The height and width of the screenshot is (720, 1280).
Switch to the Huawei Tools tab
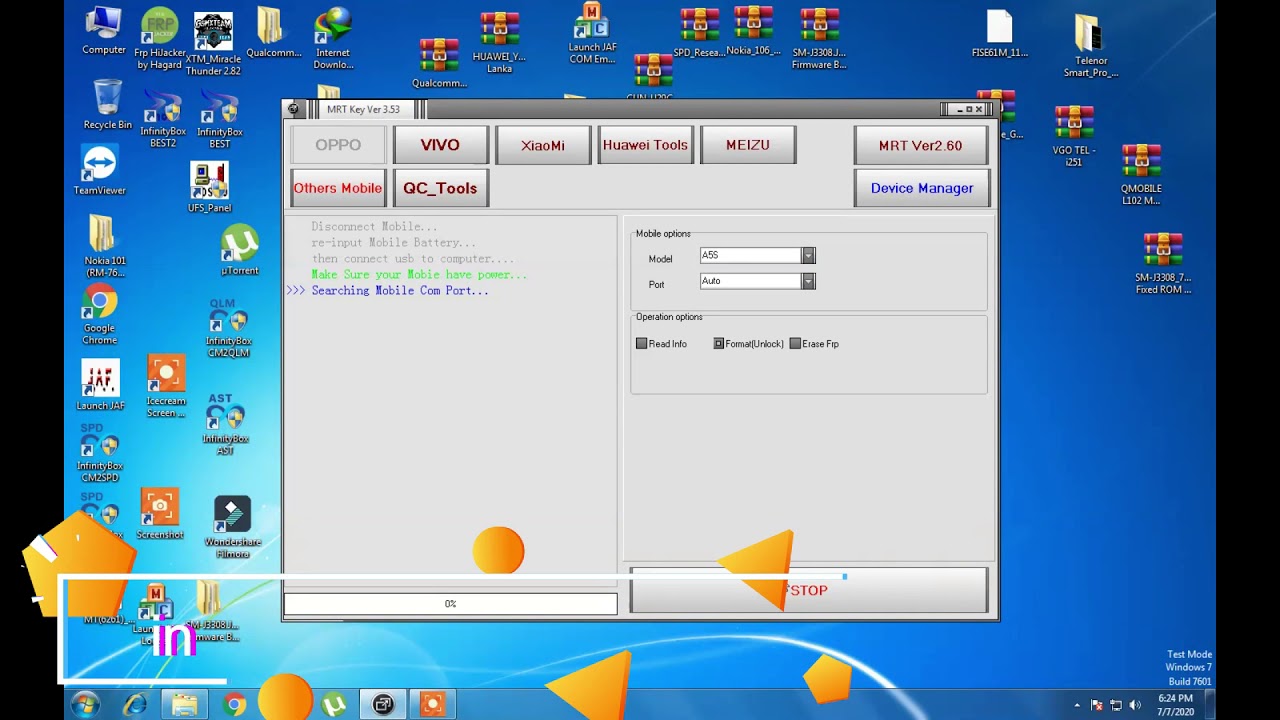(645, 145)
